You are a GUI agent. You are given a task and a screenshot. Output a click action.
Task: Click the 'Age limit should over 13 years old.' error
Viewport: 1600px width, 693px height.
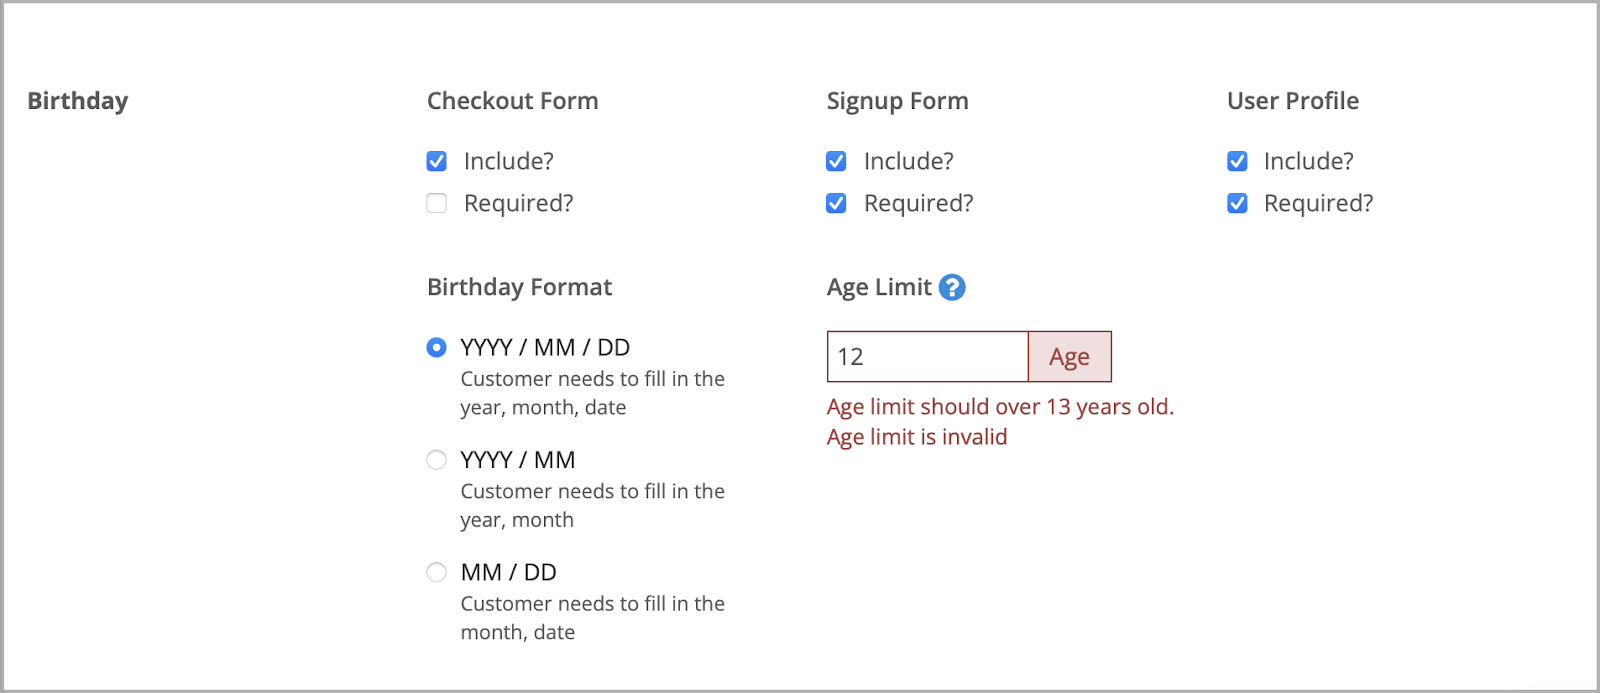point(1000,407)
